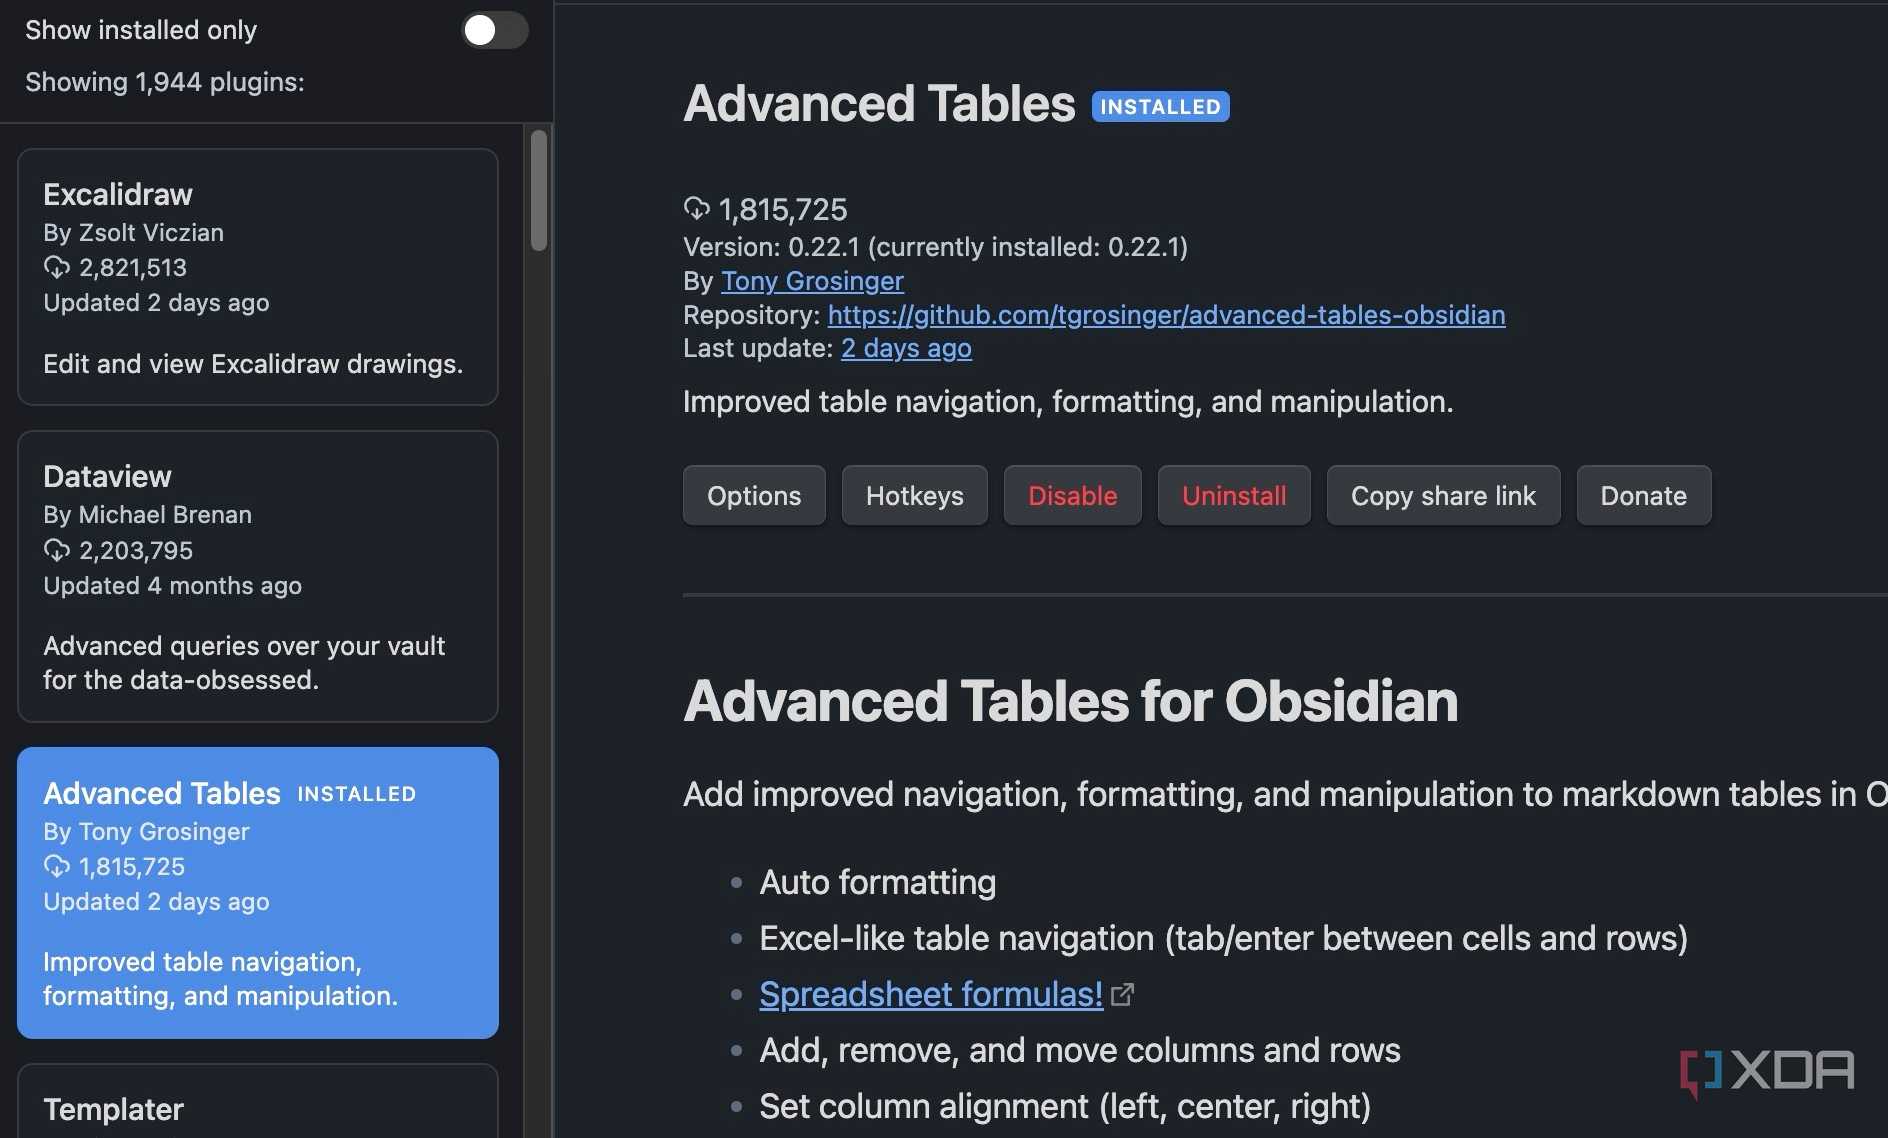Image resolution: width=1888 pixels, height=1138 pixels.
Task: Click the Updated 4 months ago text
Action: coord(172,585)
